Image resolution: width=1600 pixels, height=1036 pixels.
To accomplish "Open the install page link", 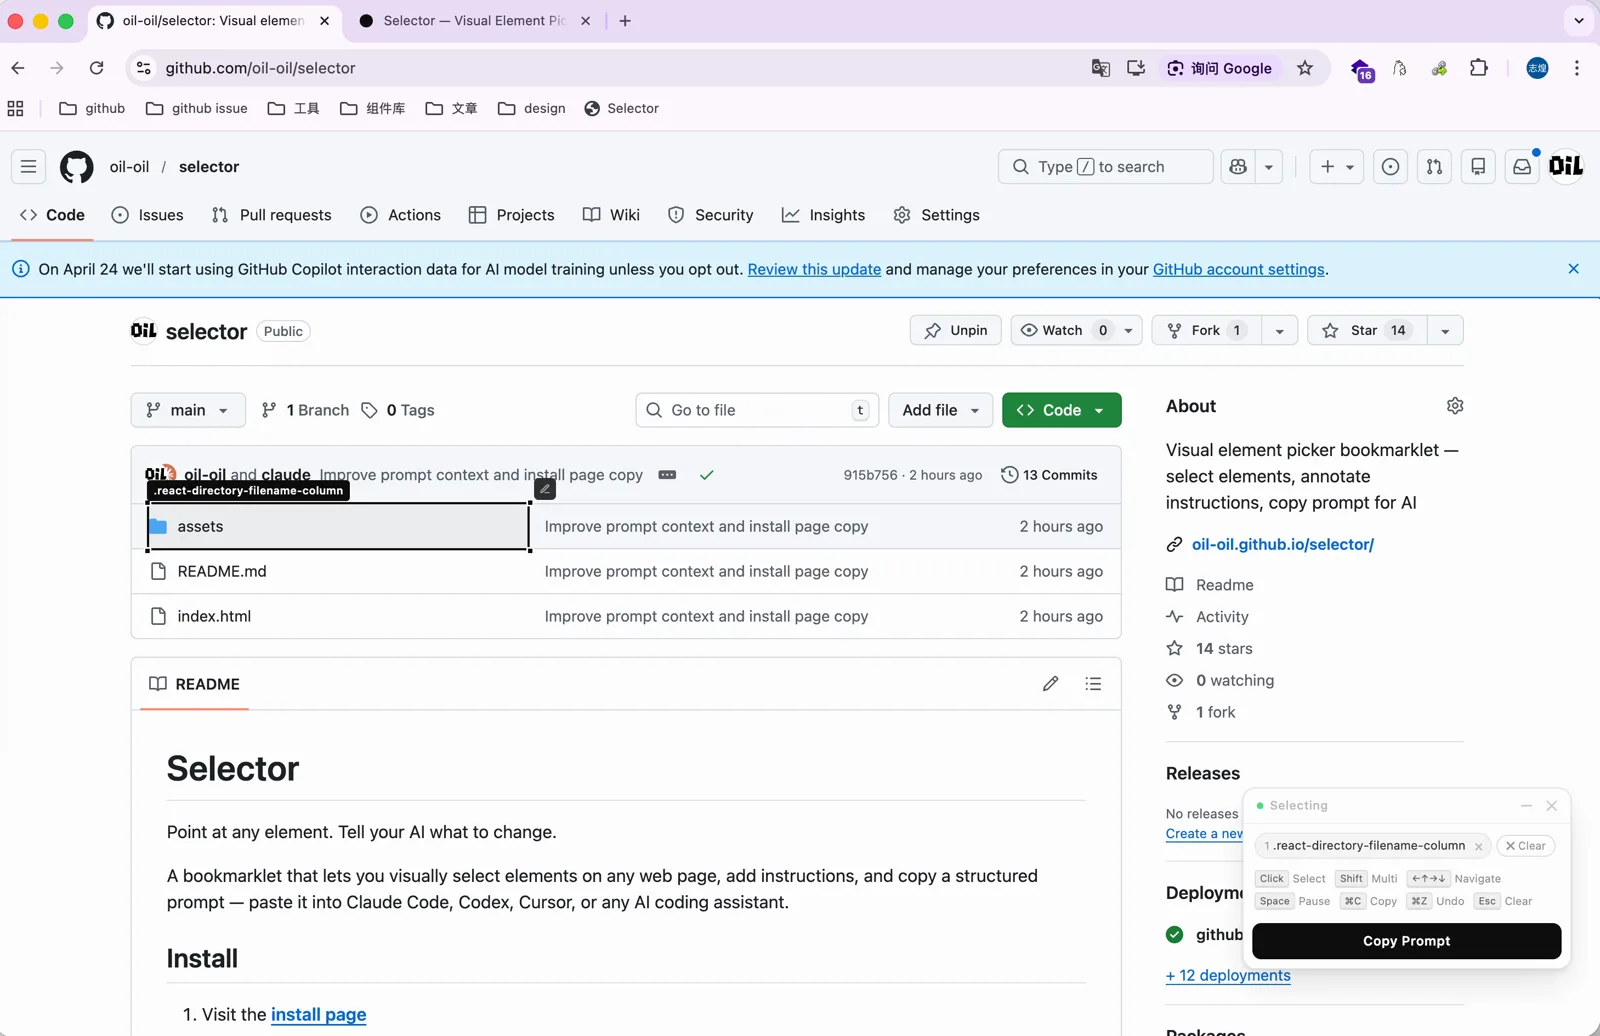I will coord(318,1014).
